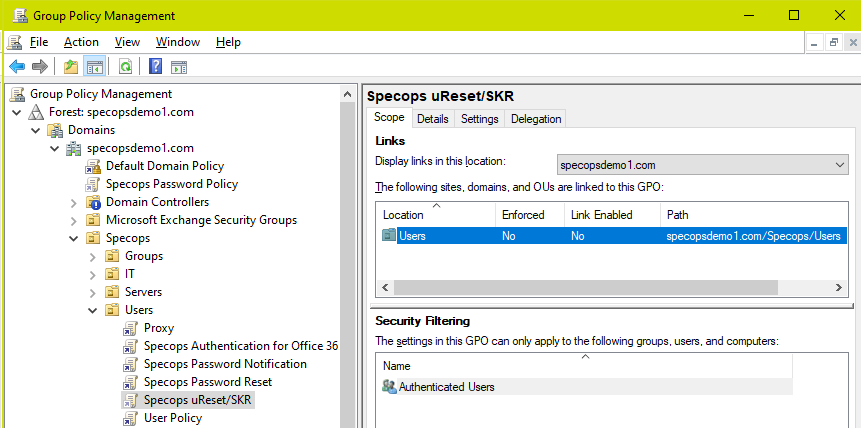Expand Microsoft Exchange Security Groups node

[x=74, y=221]
